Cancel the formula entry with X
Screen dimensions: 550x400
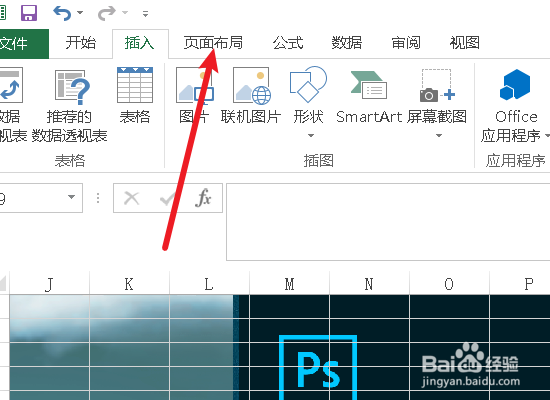pos(132,198)
